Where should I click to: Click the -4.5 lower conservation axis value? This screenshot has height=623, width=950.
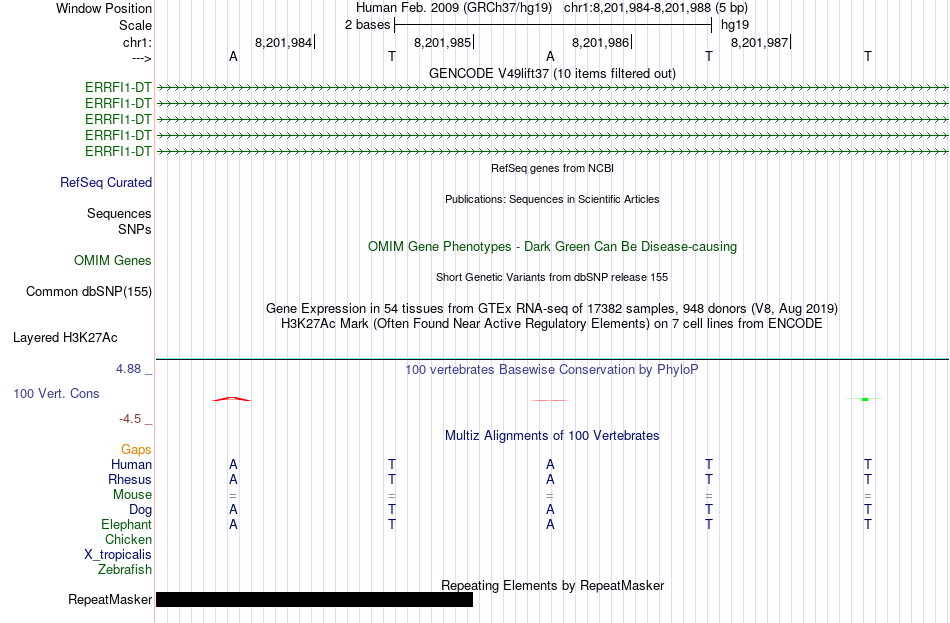click(130, 419)
